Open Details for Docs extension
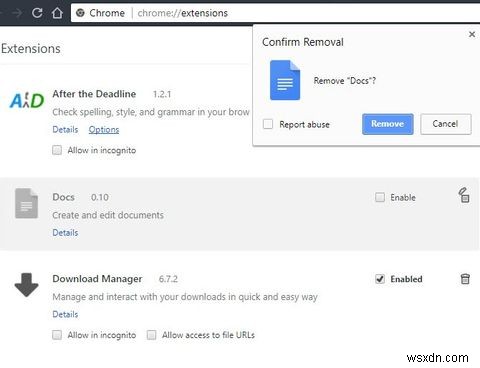This screenshot has width=480, height=368. pos(65,232)
